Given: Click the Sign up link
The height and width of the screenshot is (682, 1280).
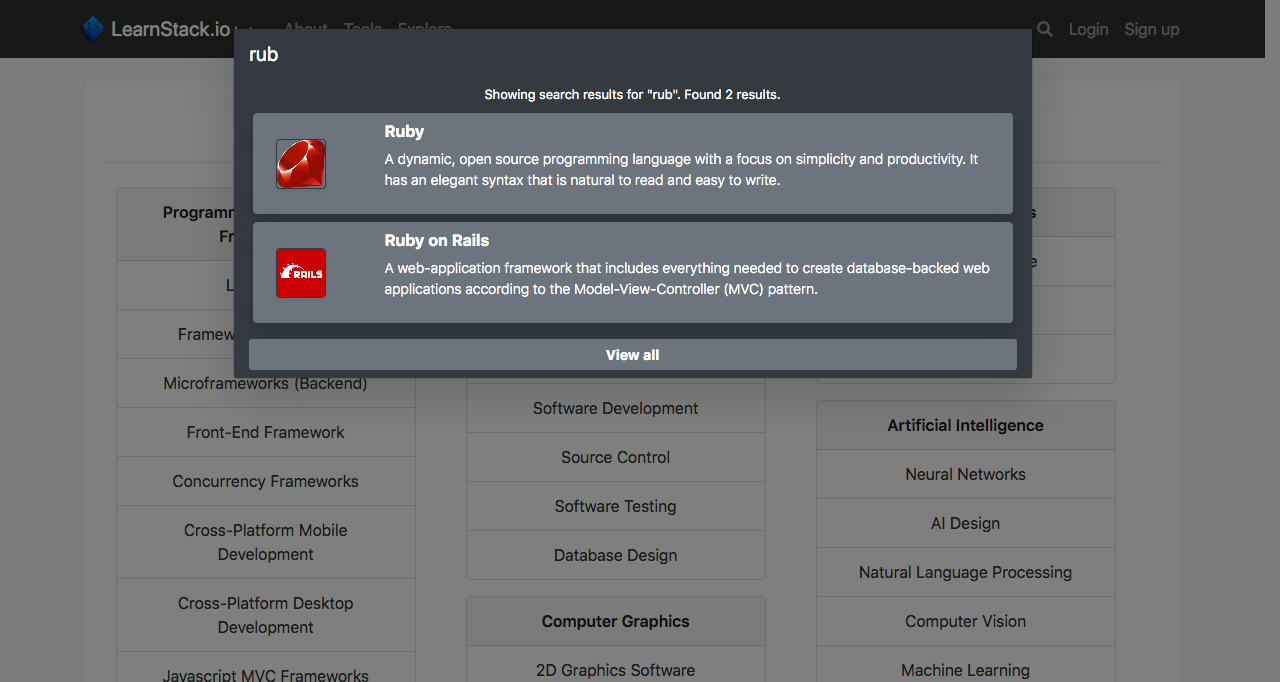Looking at the screenshot, I should pyautogui.click(x=1151, y=29).
